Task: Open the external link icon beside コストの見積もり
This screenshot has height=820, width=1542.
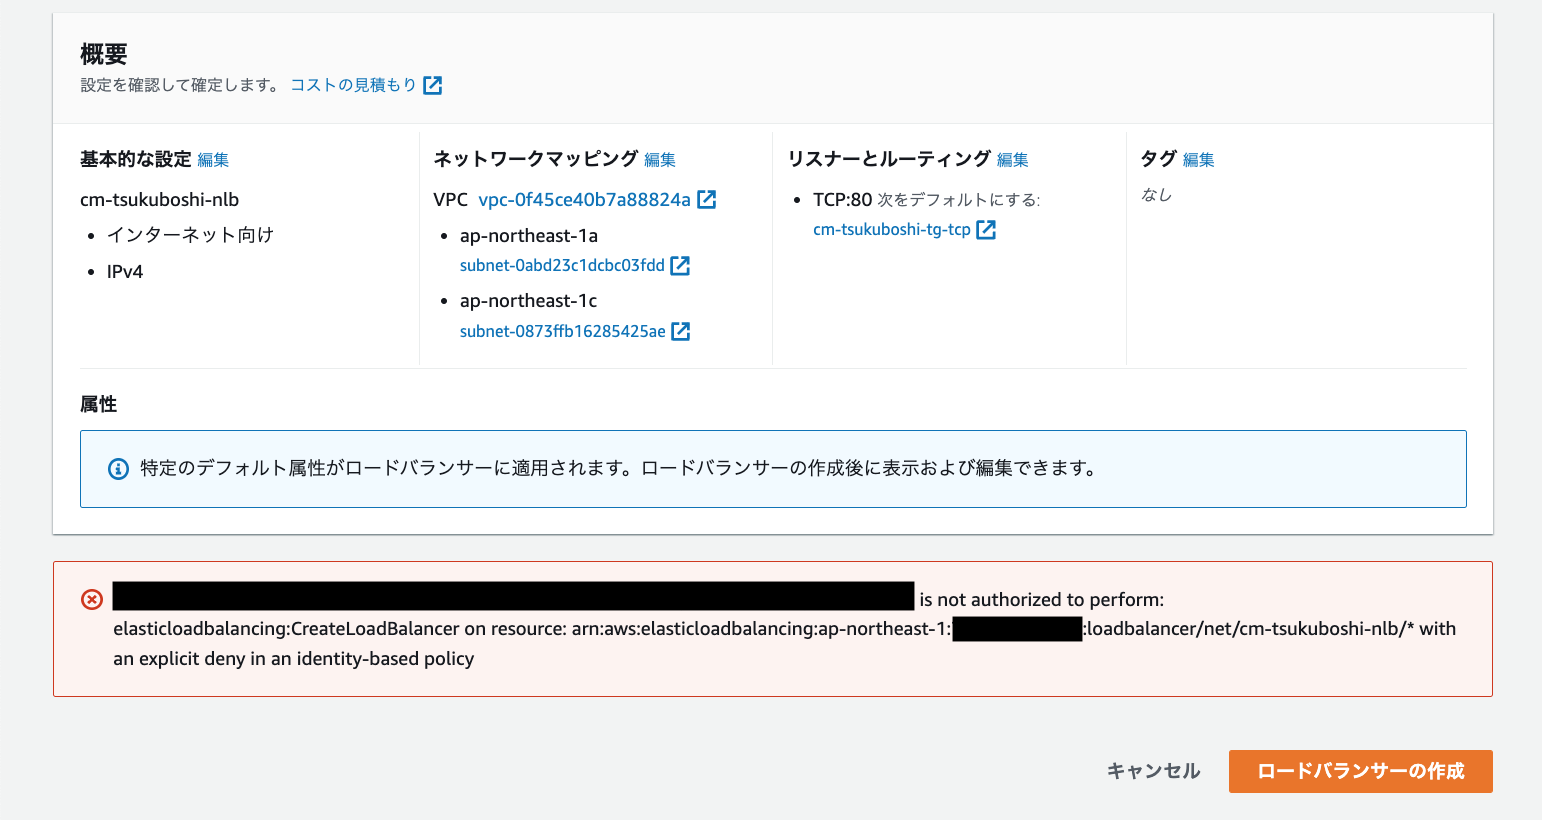Action: pos(431,85)
